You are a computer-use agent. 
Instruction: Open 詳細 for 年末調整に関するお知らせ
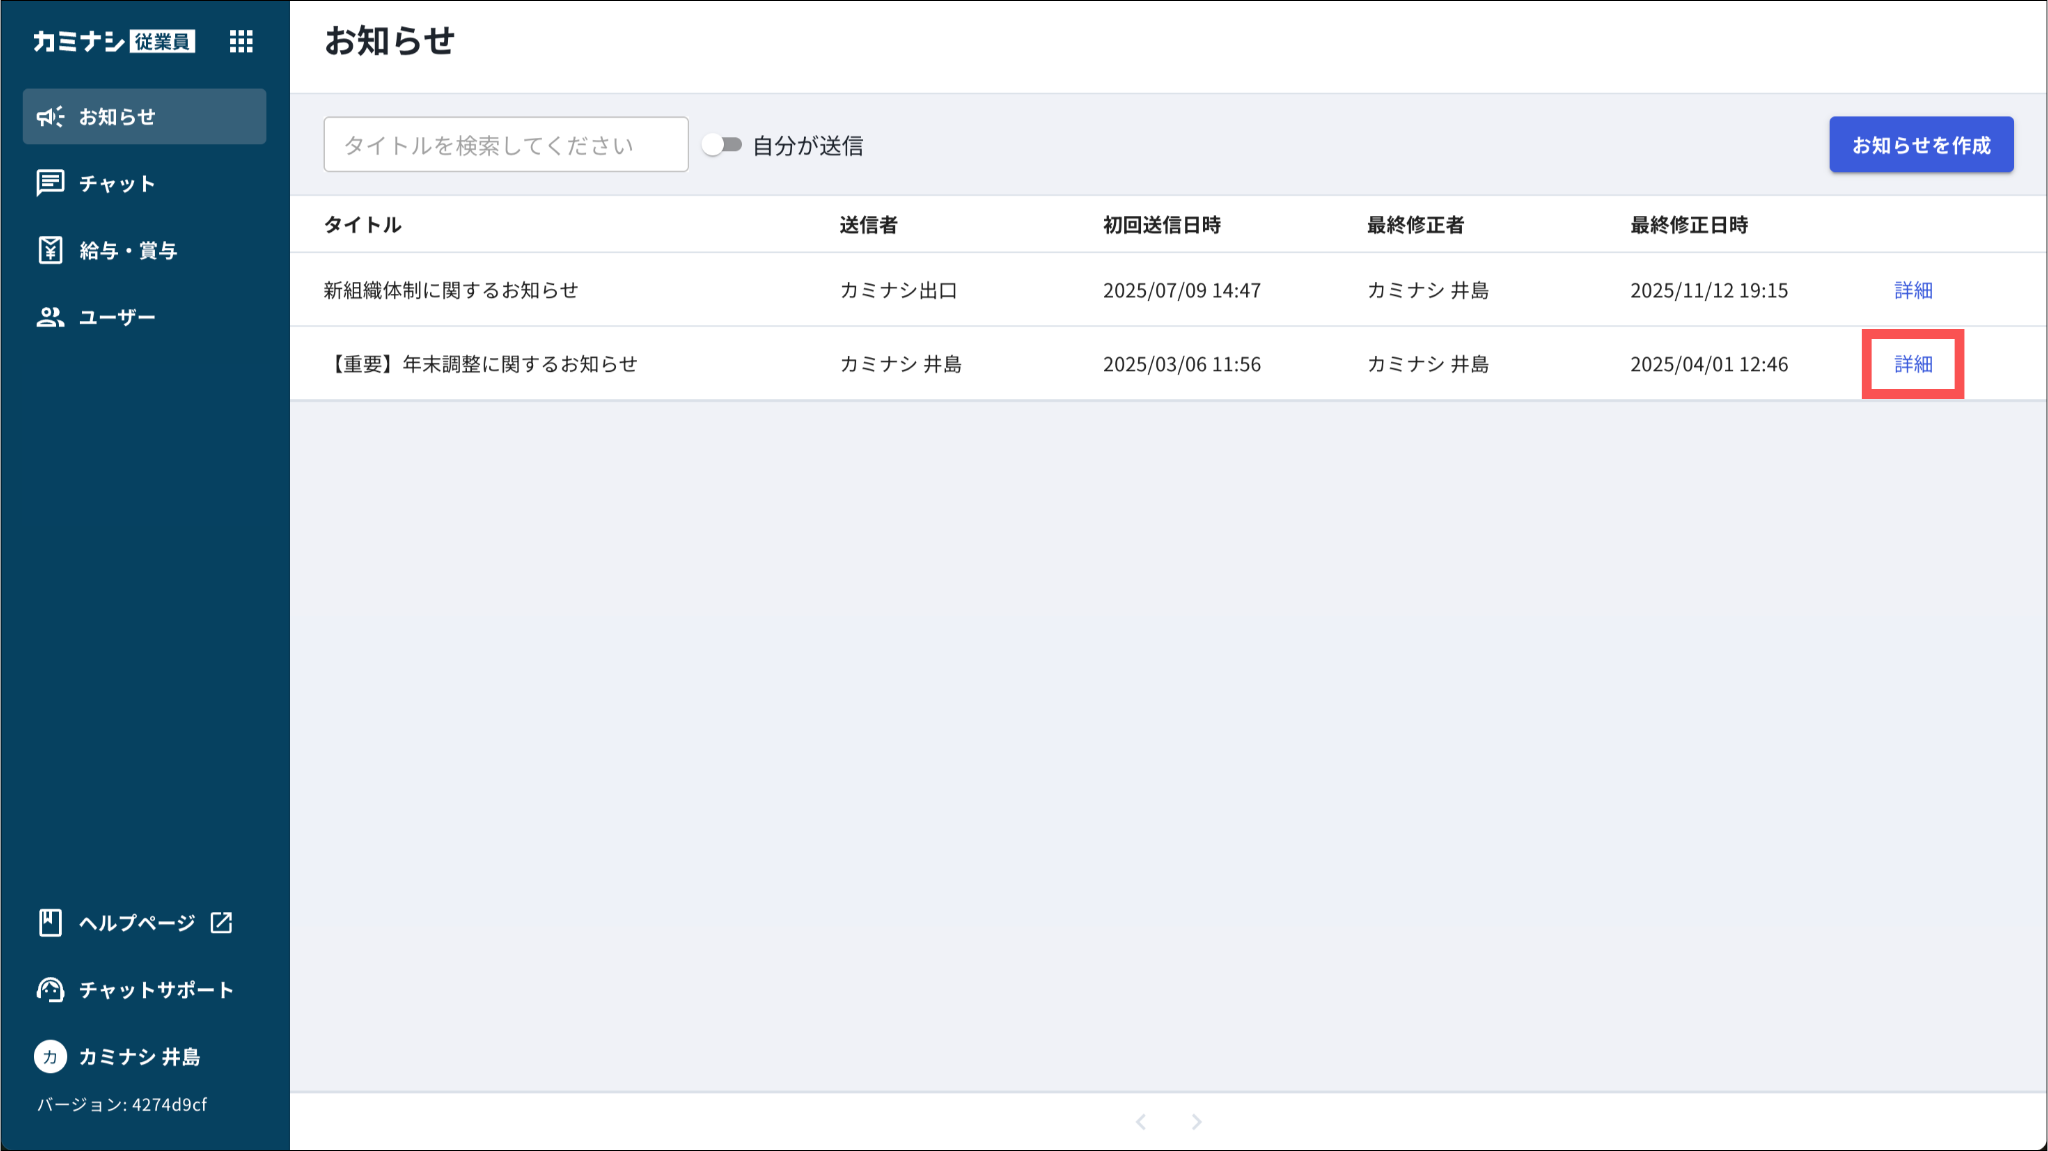pyautogui.click(x=1913, y=364)
